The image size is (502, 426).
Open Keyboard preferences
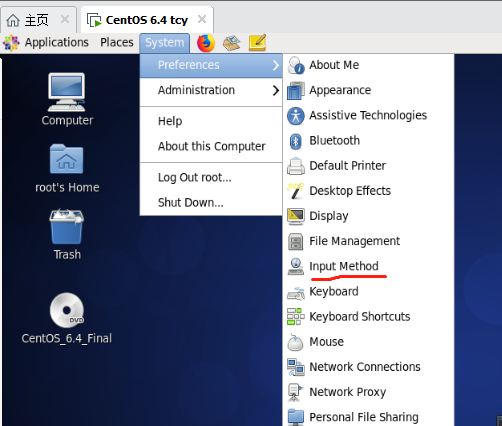368,292
